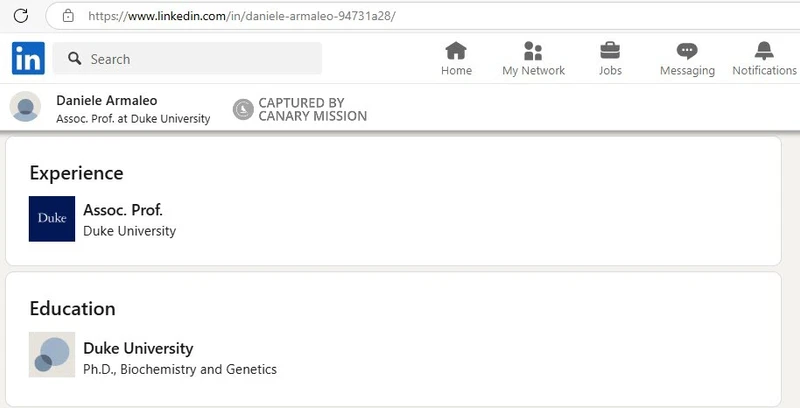Click Daniele Armaleo name in sticky header
This screenshot has width=800, height=408.
[x=107, y=100]
